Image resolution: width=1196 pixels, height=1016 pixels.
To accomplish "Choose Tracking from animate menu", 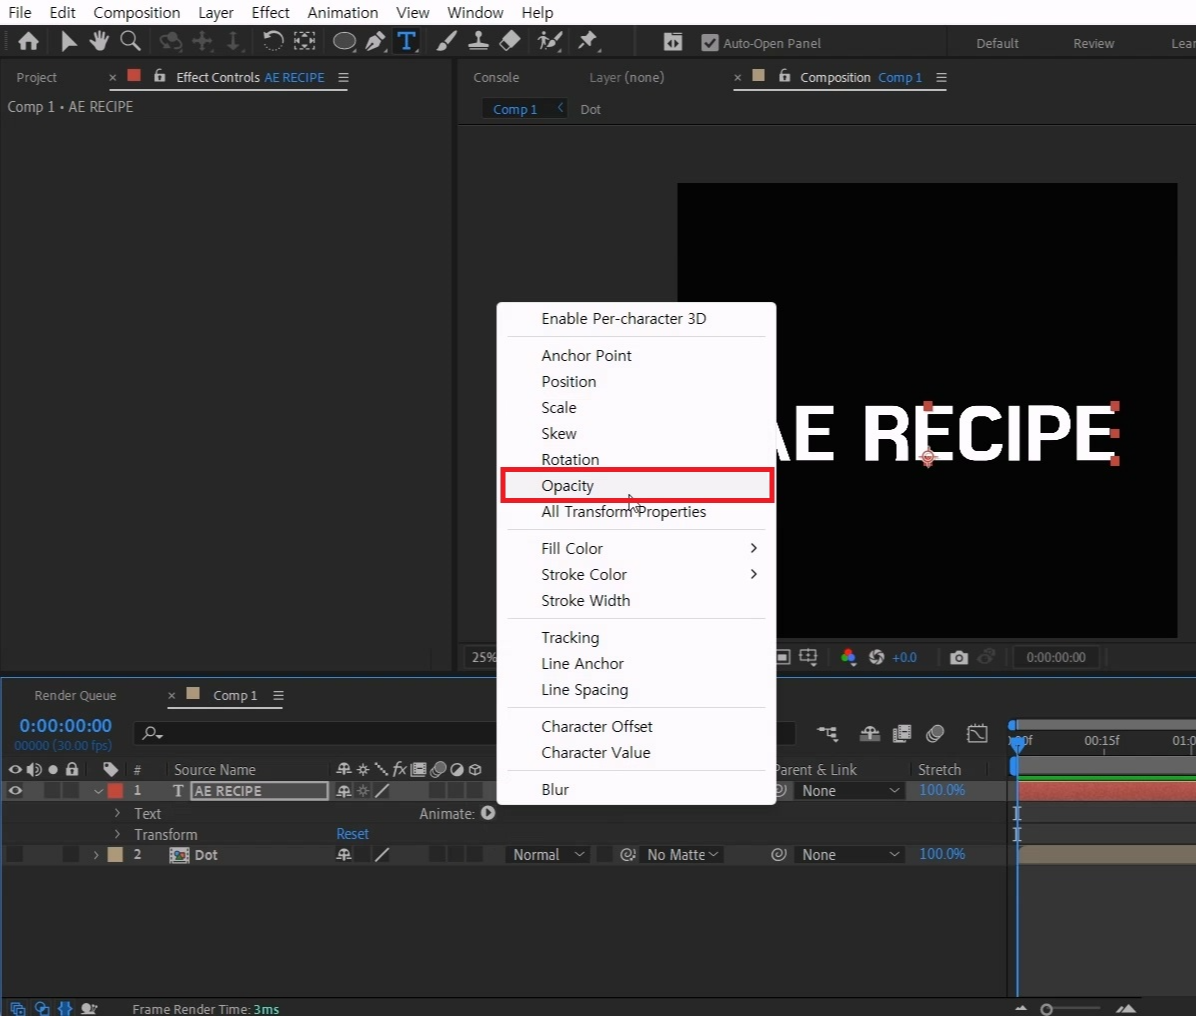I will (x=636, y=638).
